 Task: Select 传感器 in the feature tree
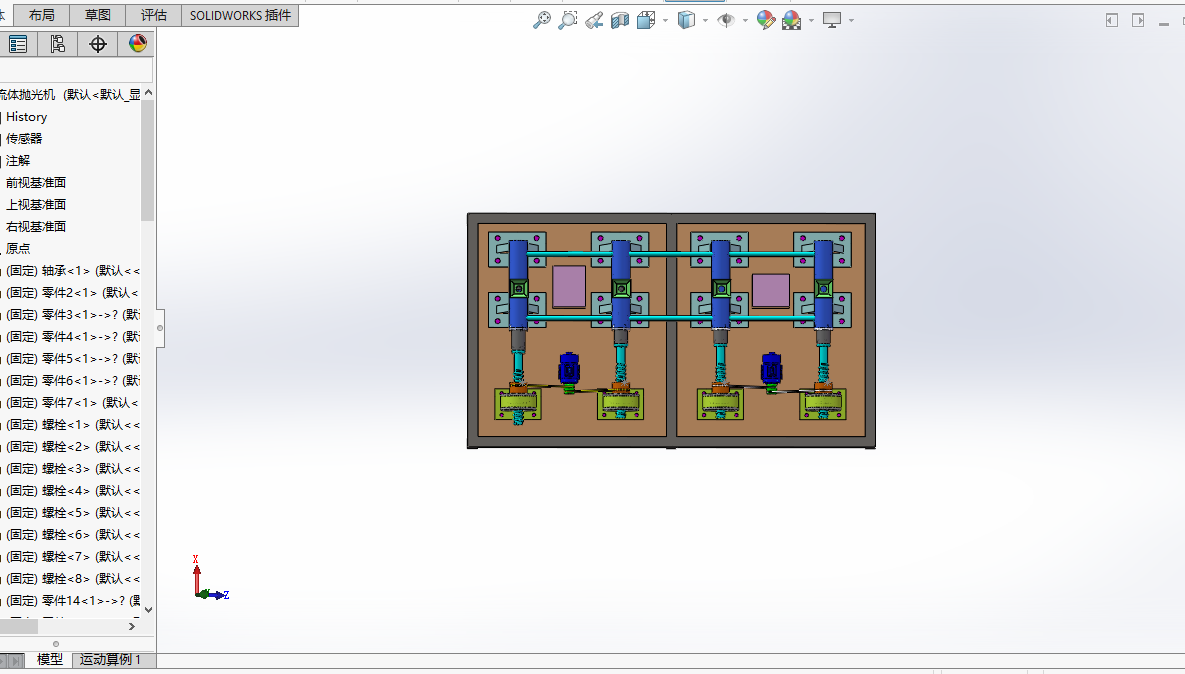24,139
